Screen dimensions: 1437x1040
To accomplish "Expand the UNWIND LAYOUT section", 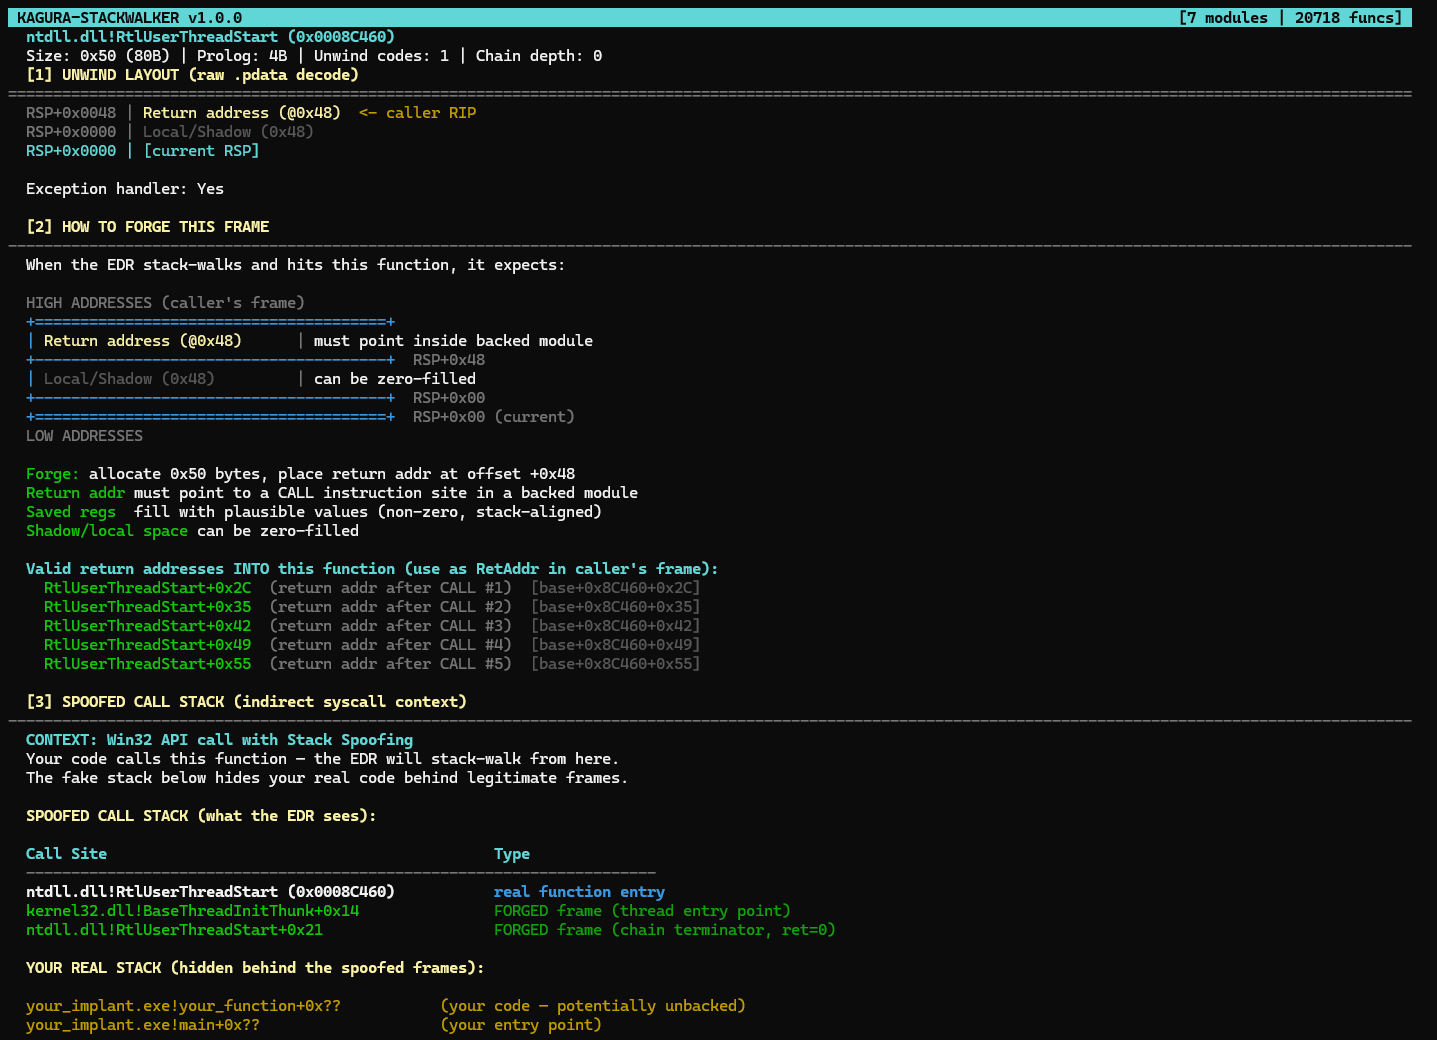I will 192,74.
